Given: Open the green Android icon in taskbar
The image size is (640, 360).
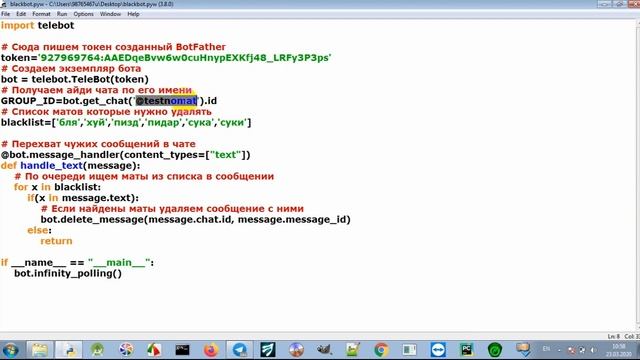Looking at the screenshot, I should [97, 350].
